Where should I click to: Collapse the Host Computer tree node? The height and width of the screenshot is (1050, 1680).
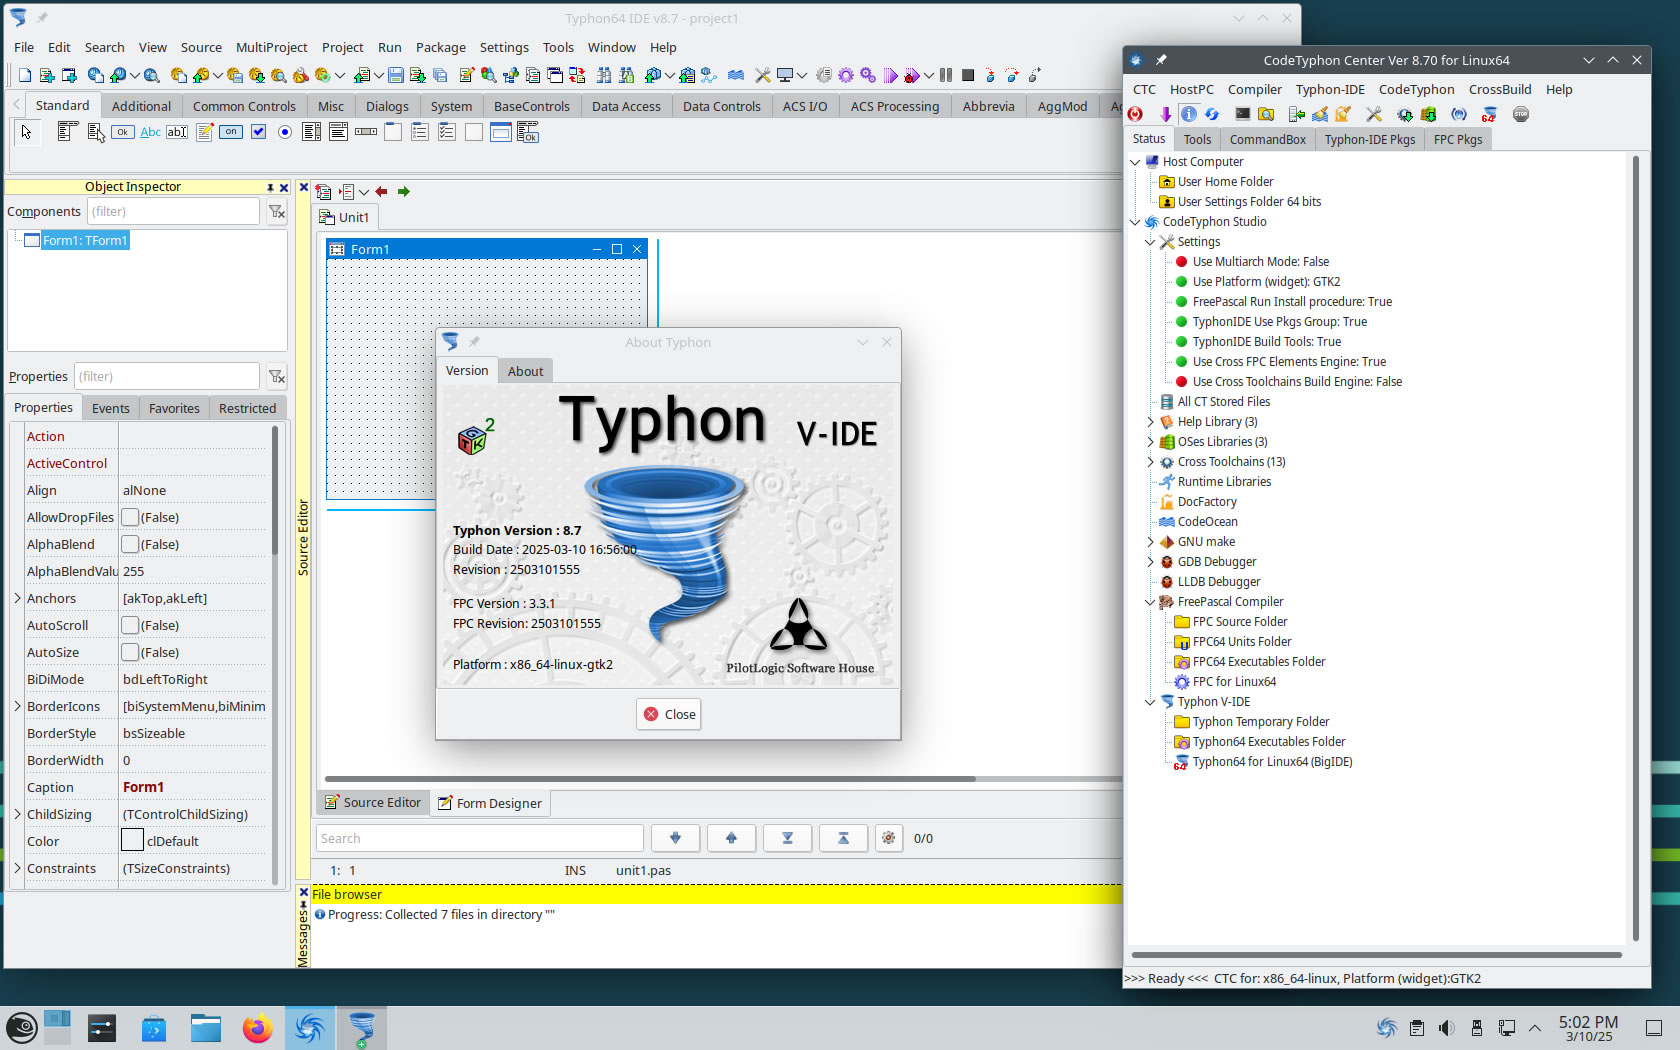coord(1135,161)
